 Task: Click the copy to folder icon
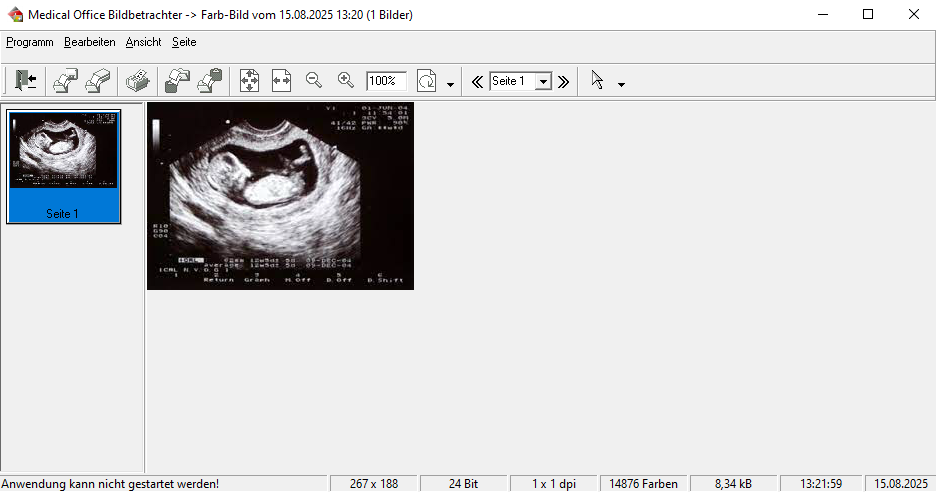pos(177,81)
